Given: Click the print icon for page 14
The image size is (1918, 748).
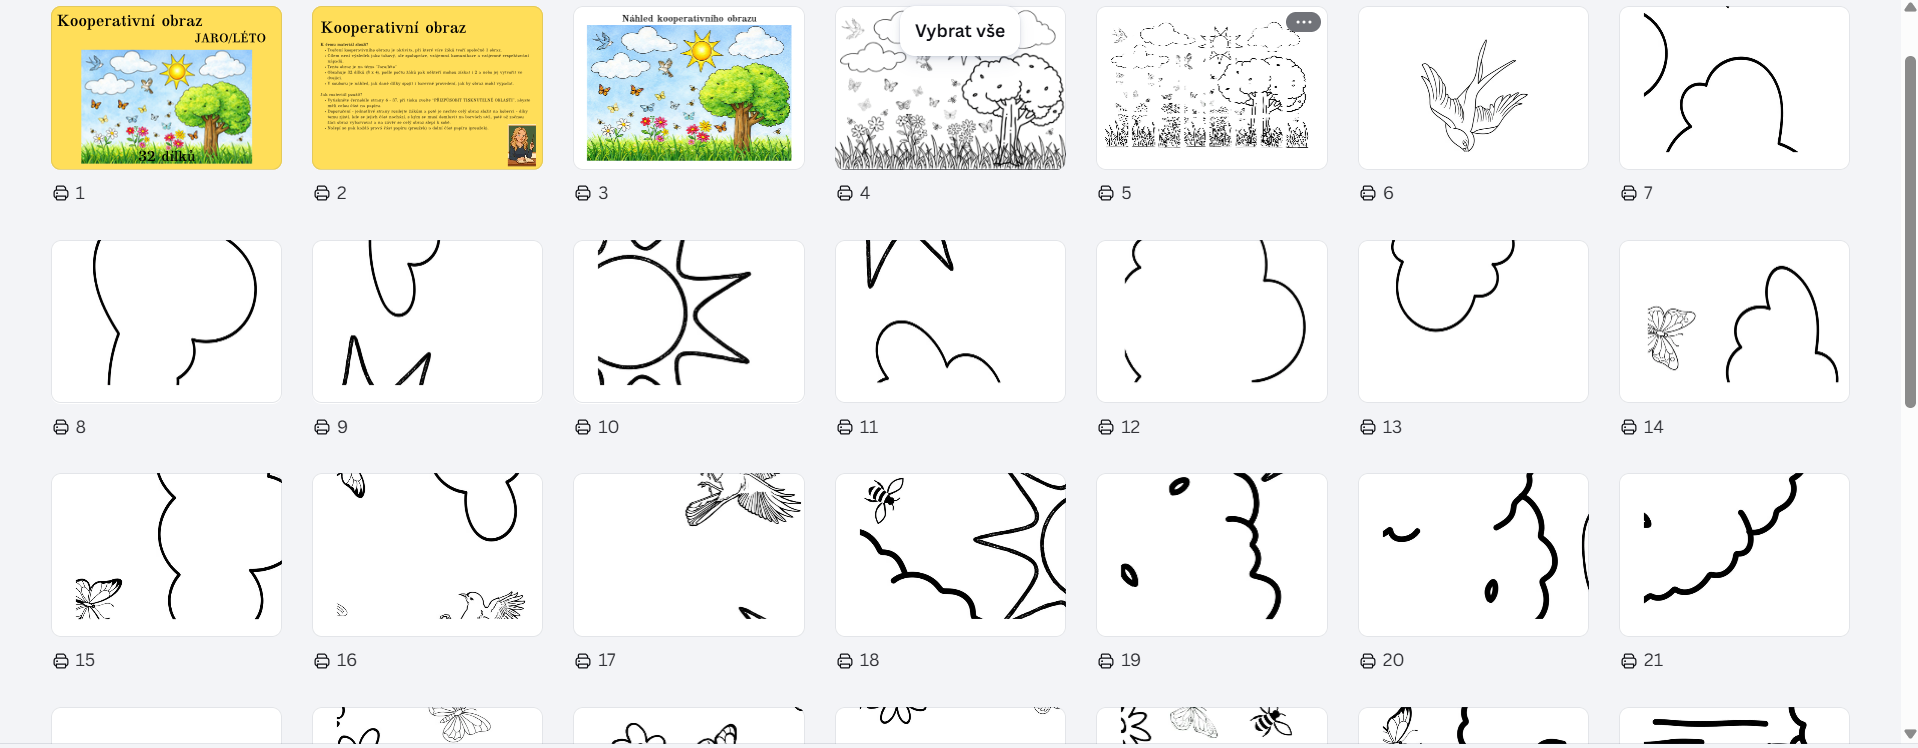Looking at the screenshot, I should tap(1629, 427).
